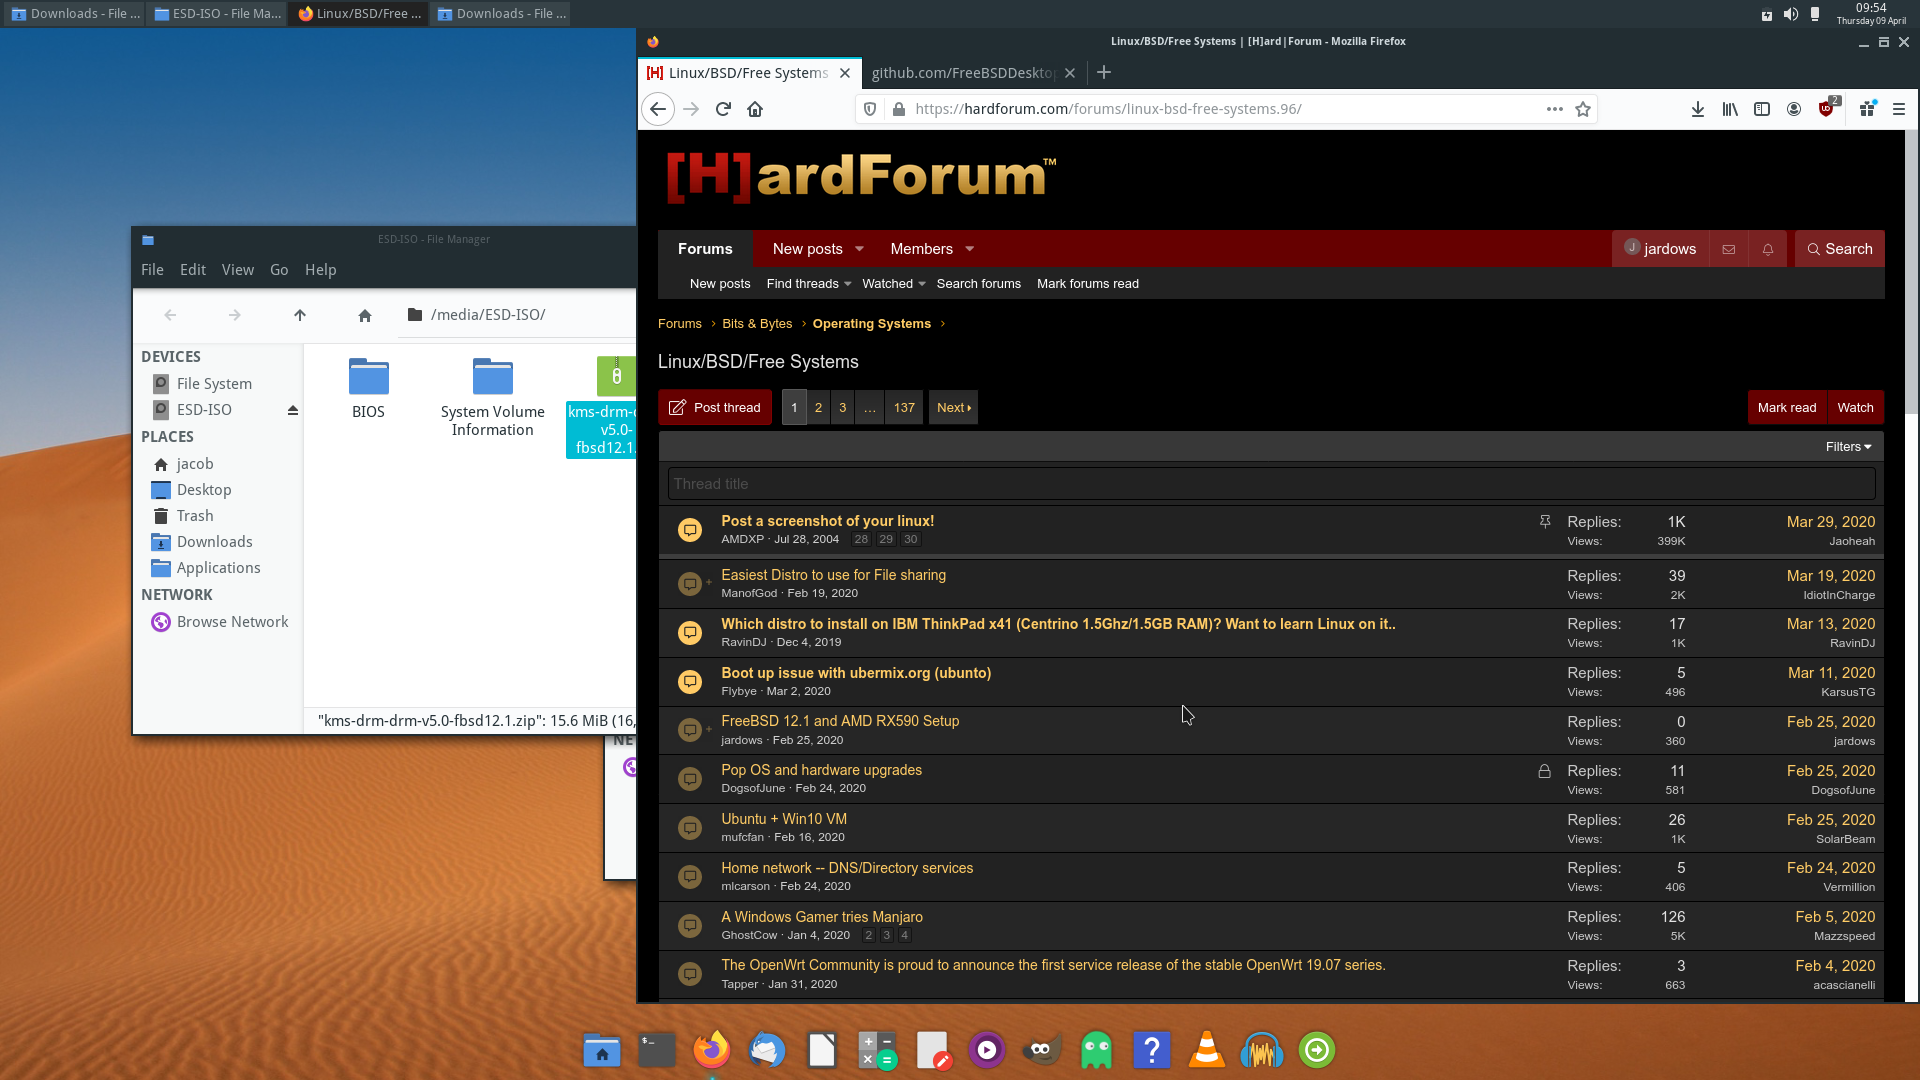The width and height of the screenshot is (1920, 1080).
Task: Click the Firefox home icon
Action: [755, 109]
